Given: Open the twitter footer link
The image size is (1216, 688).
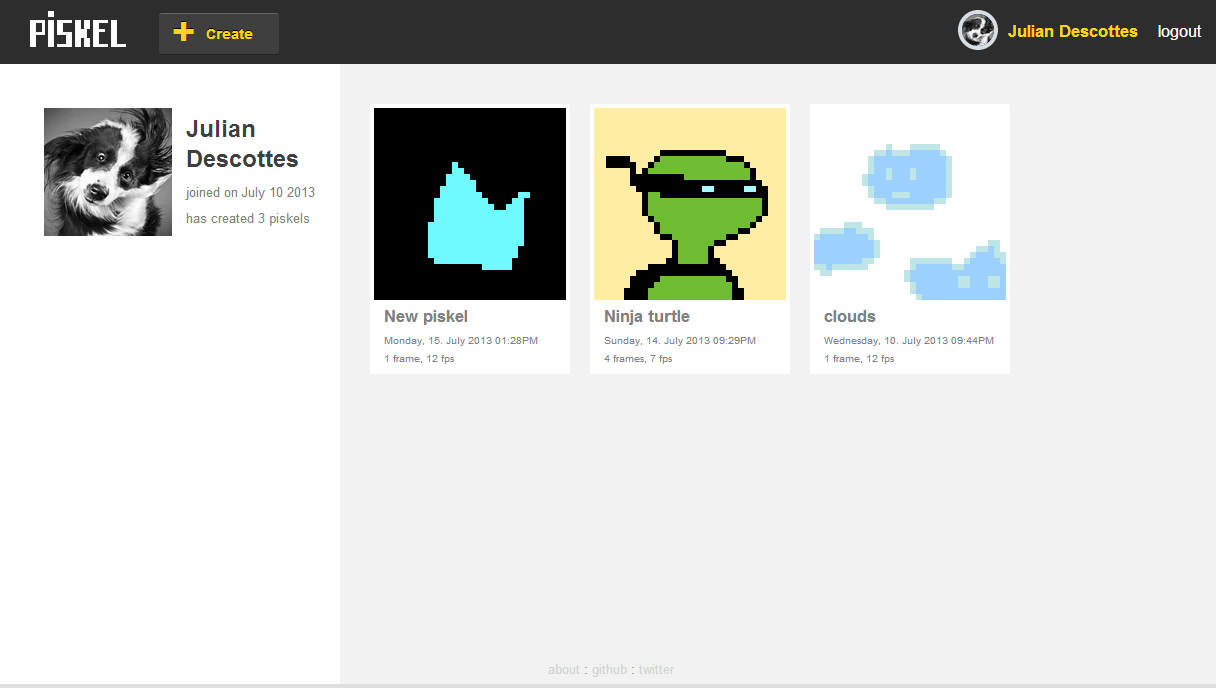Looking at the screenshot, I should coord(656,669).
